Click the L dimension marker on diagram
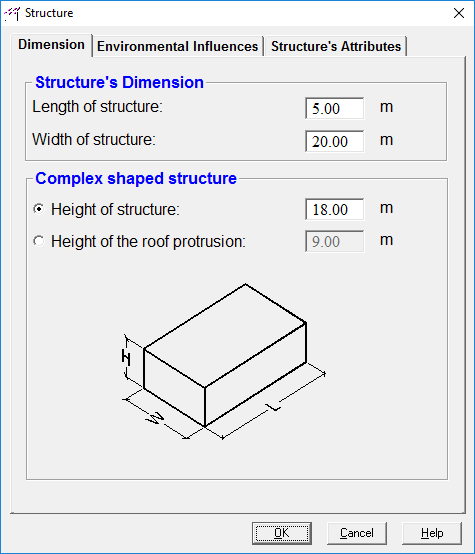 [274, 407]
